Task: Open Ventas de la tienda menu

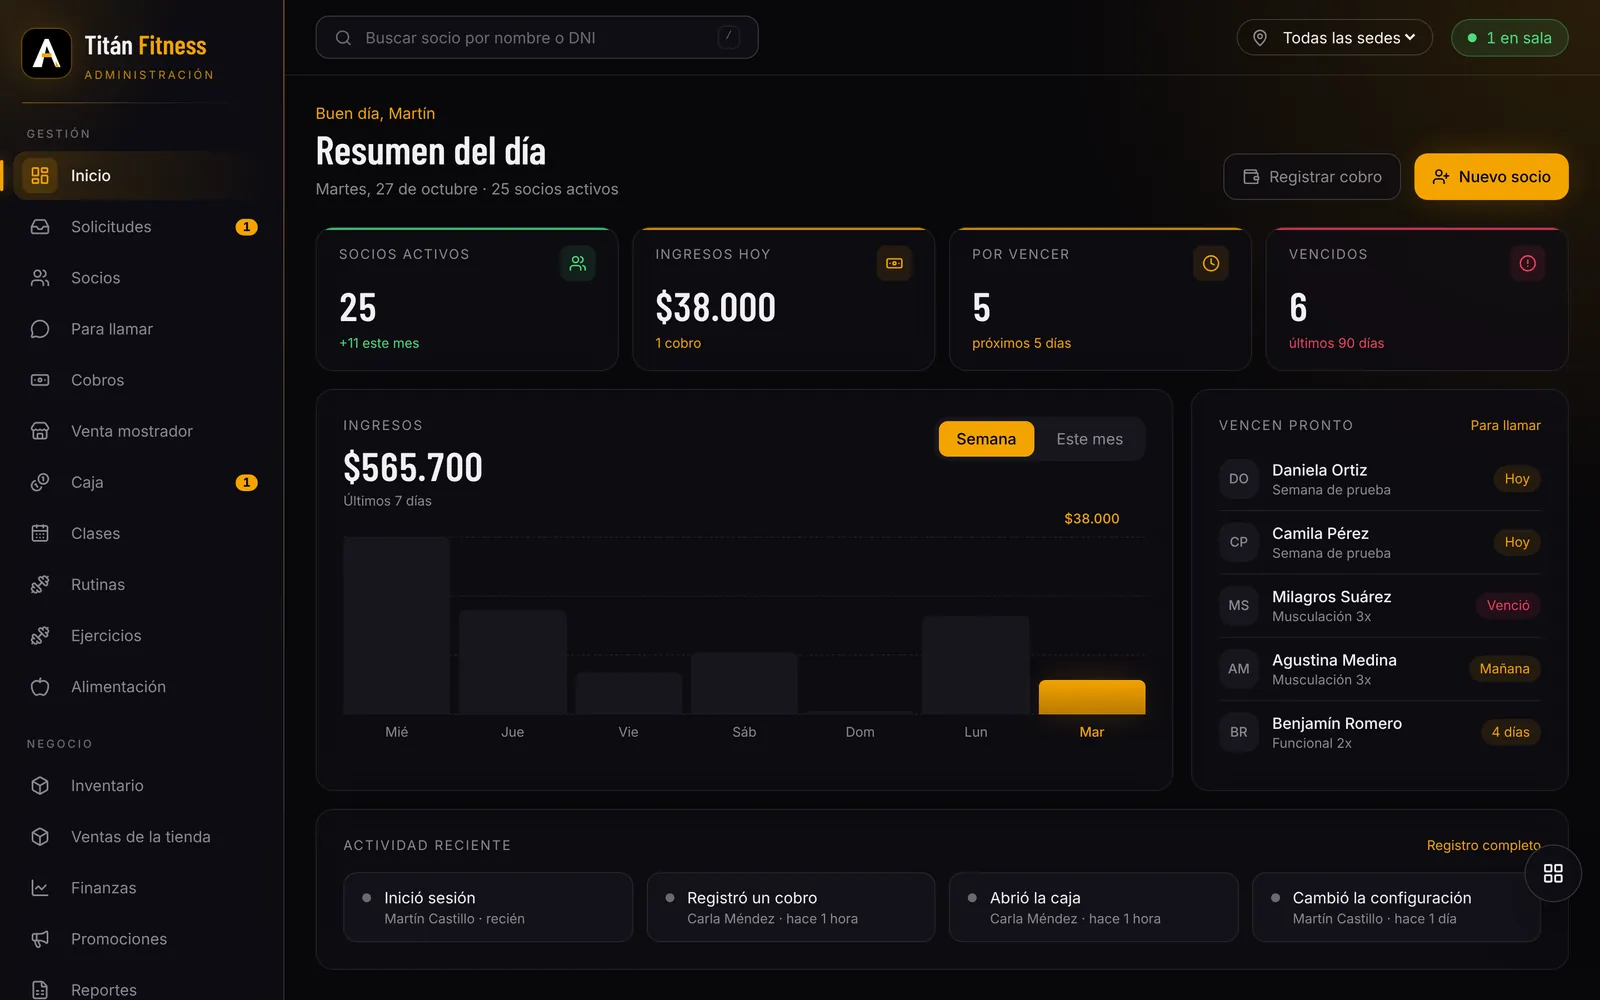Action: (x=140, y=837)
